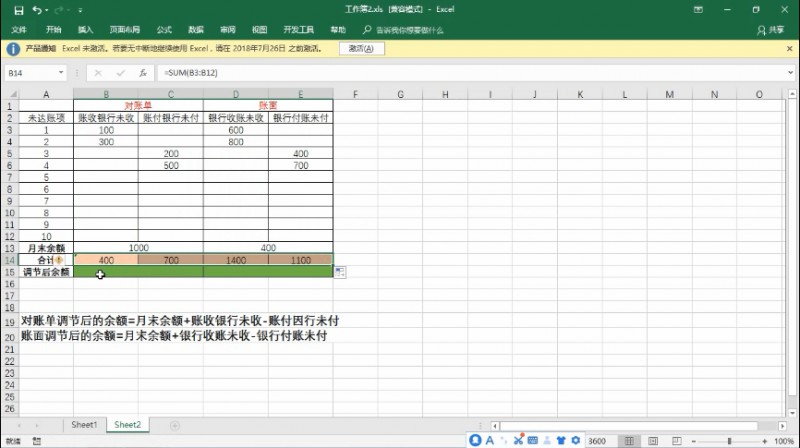The height and width of the screenshot is (448, 800).
Task: Click the horizontal scrollbar left arrow
Action: [494, 426]
